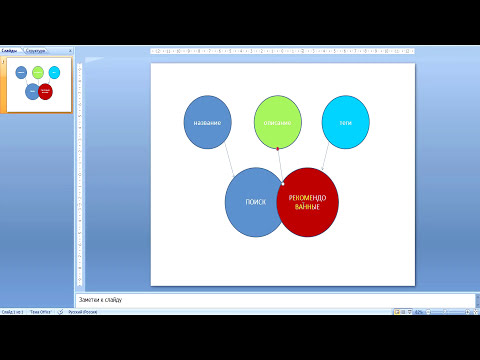This screenshot has height=360, width=480.
Task: Zoom in with the plus button
Action: pyautogui.click(x=467, y=312)
